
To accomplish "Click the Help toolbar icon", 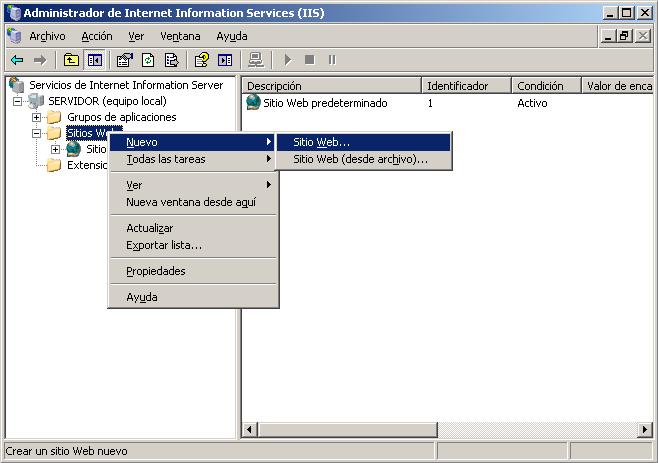I will click(202, 60).
